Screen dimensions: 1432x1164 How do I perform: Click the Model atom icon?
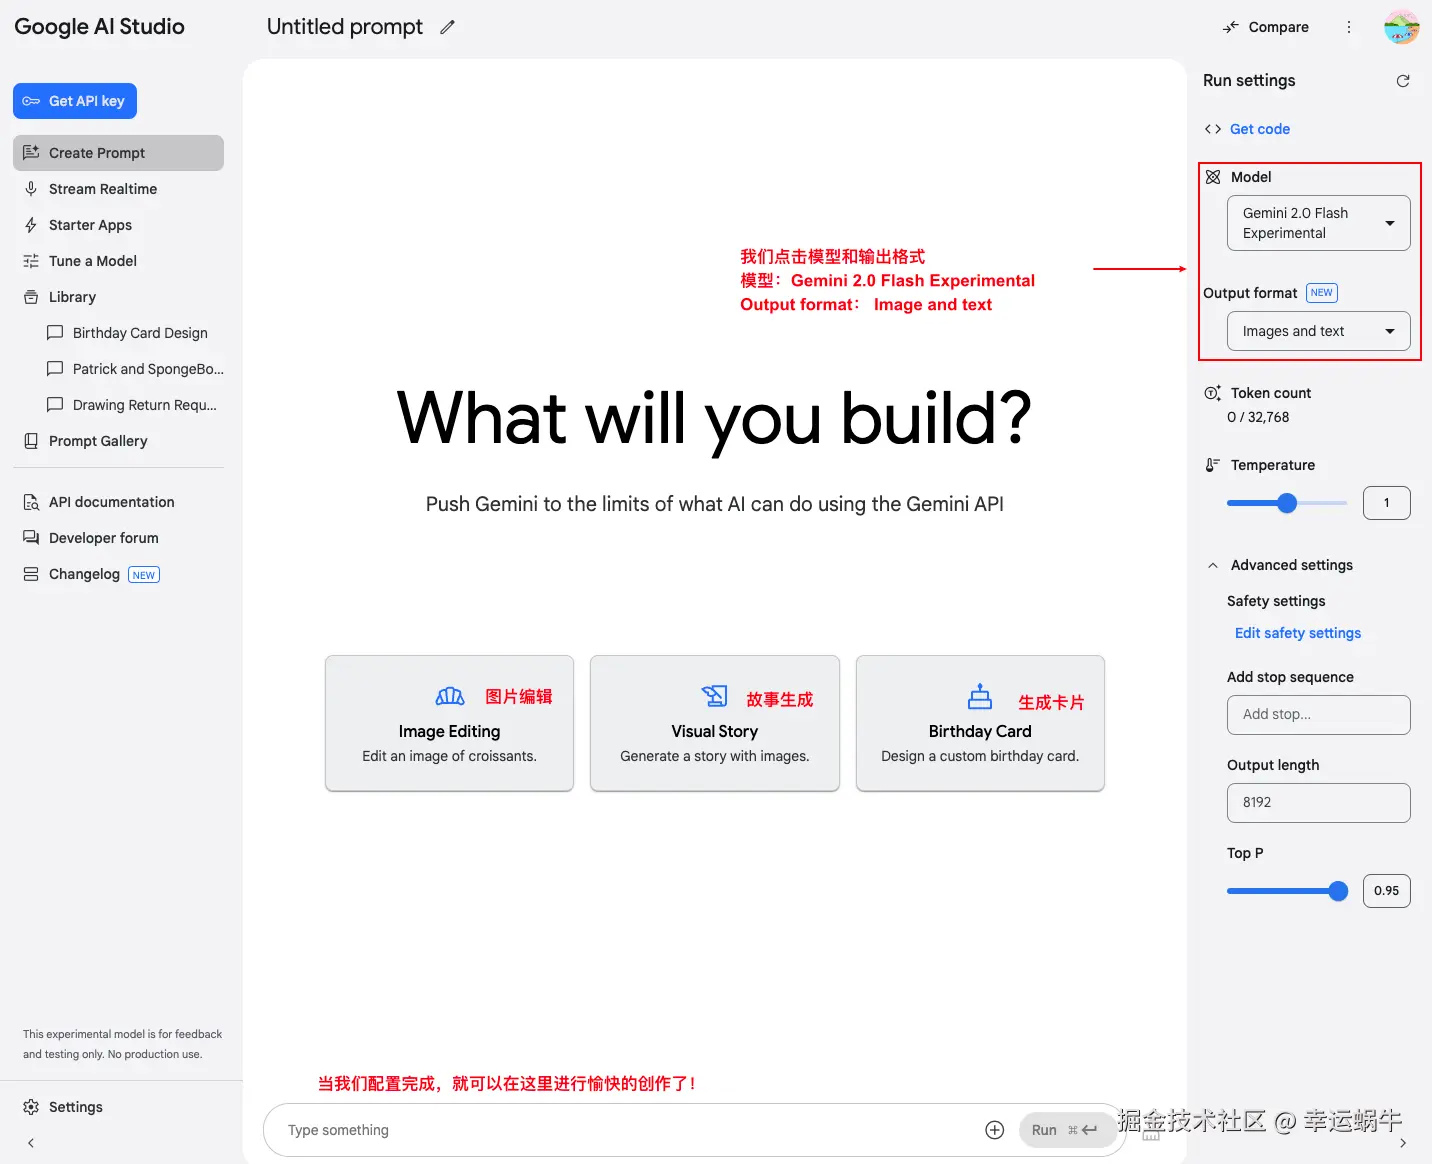tap(1213, 177)
